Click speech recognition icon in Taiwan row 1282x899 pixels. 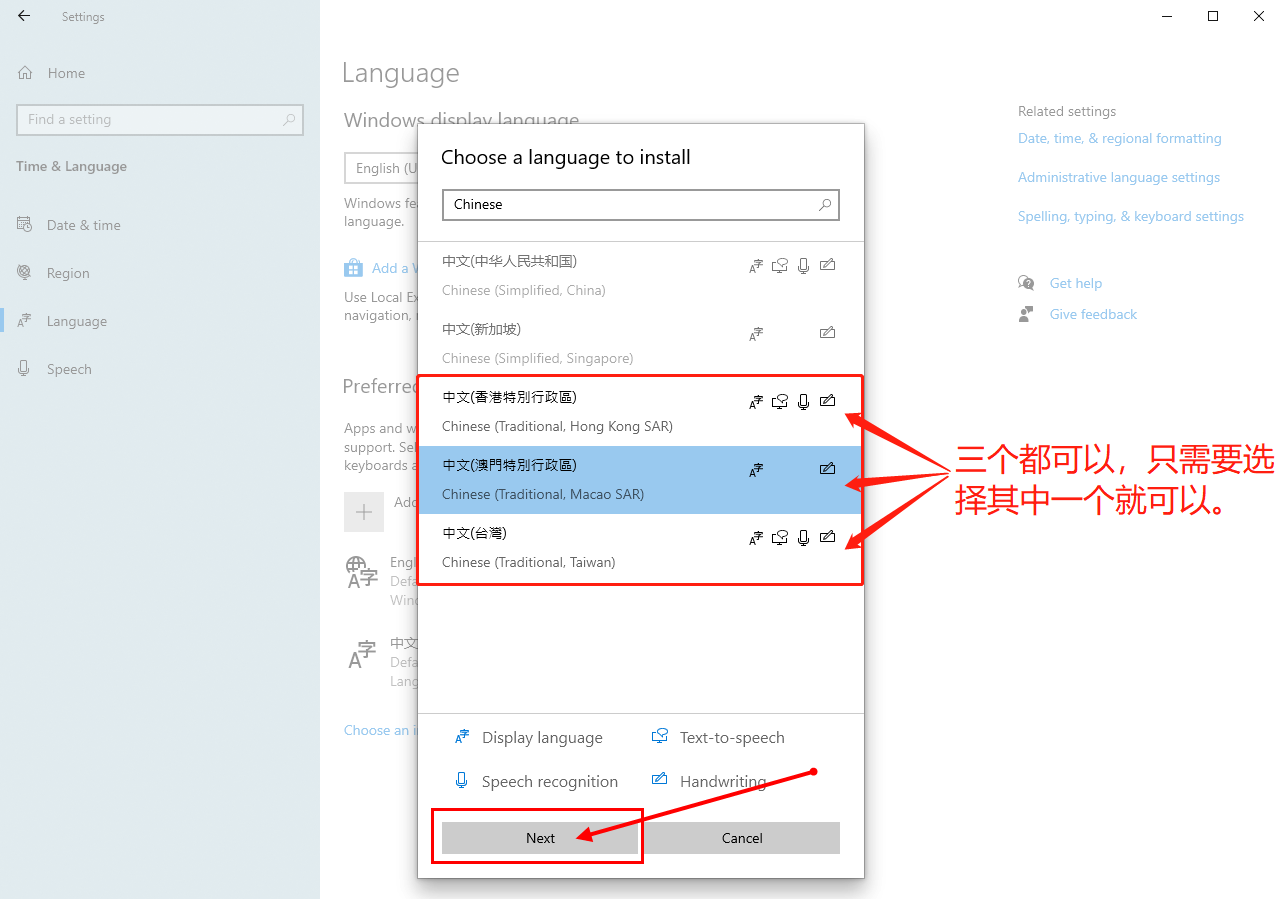click(803, 538)
